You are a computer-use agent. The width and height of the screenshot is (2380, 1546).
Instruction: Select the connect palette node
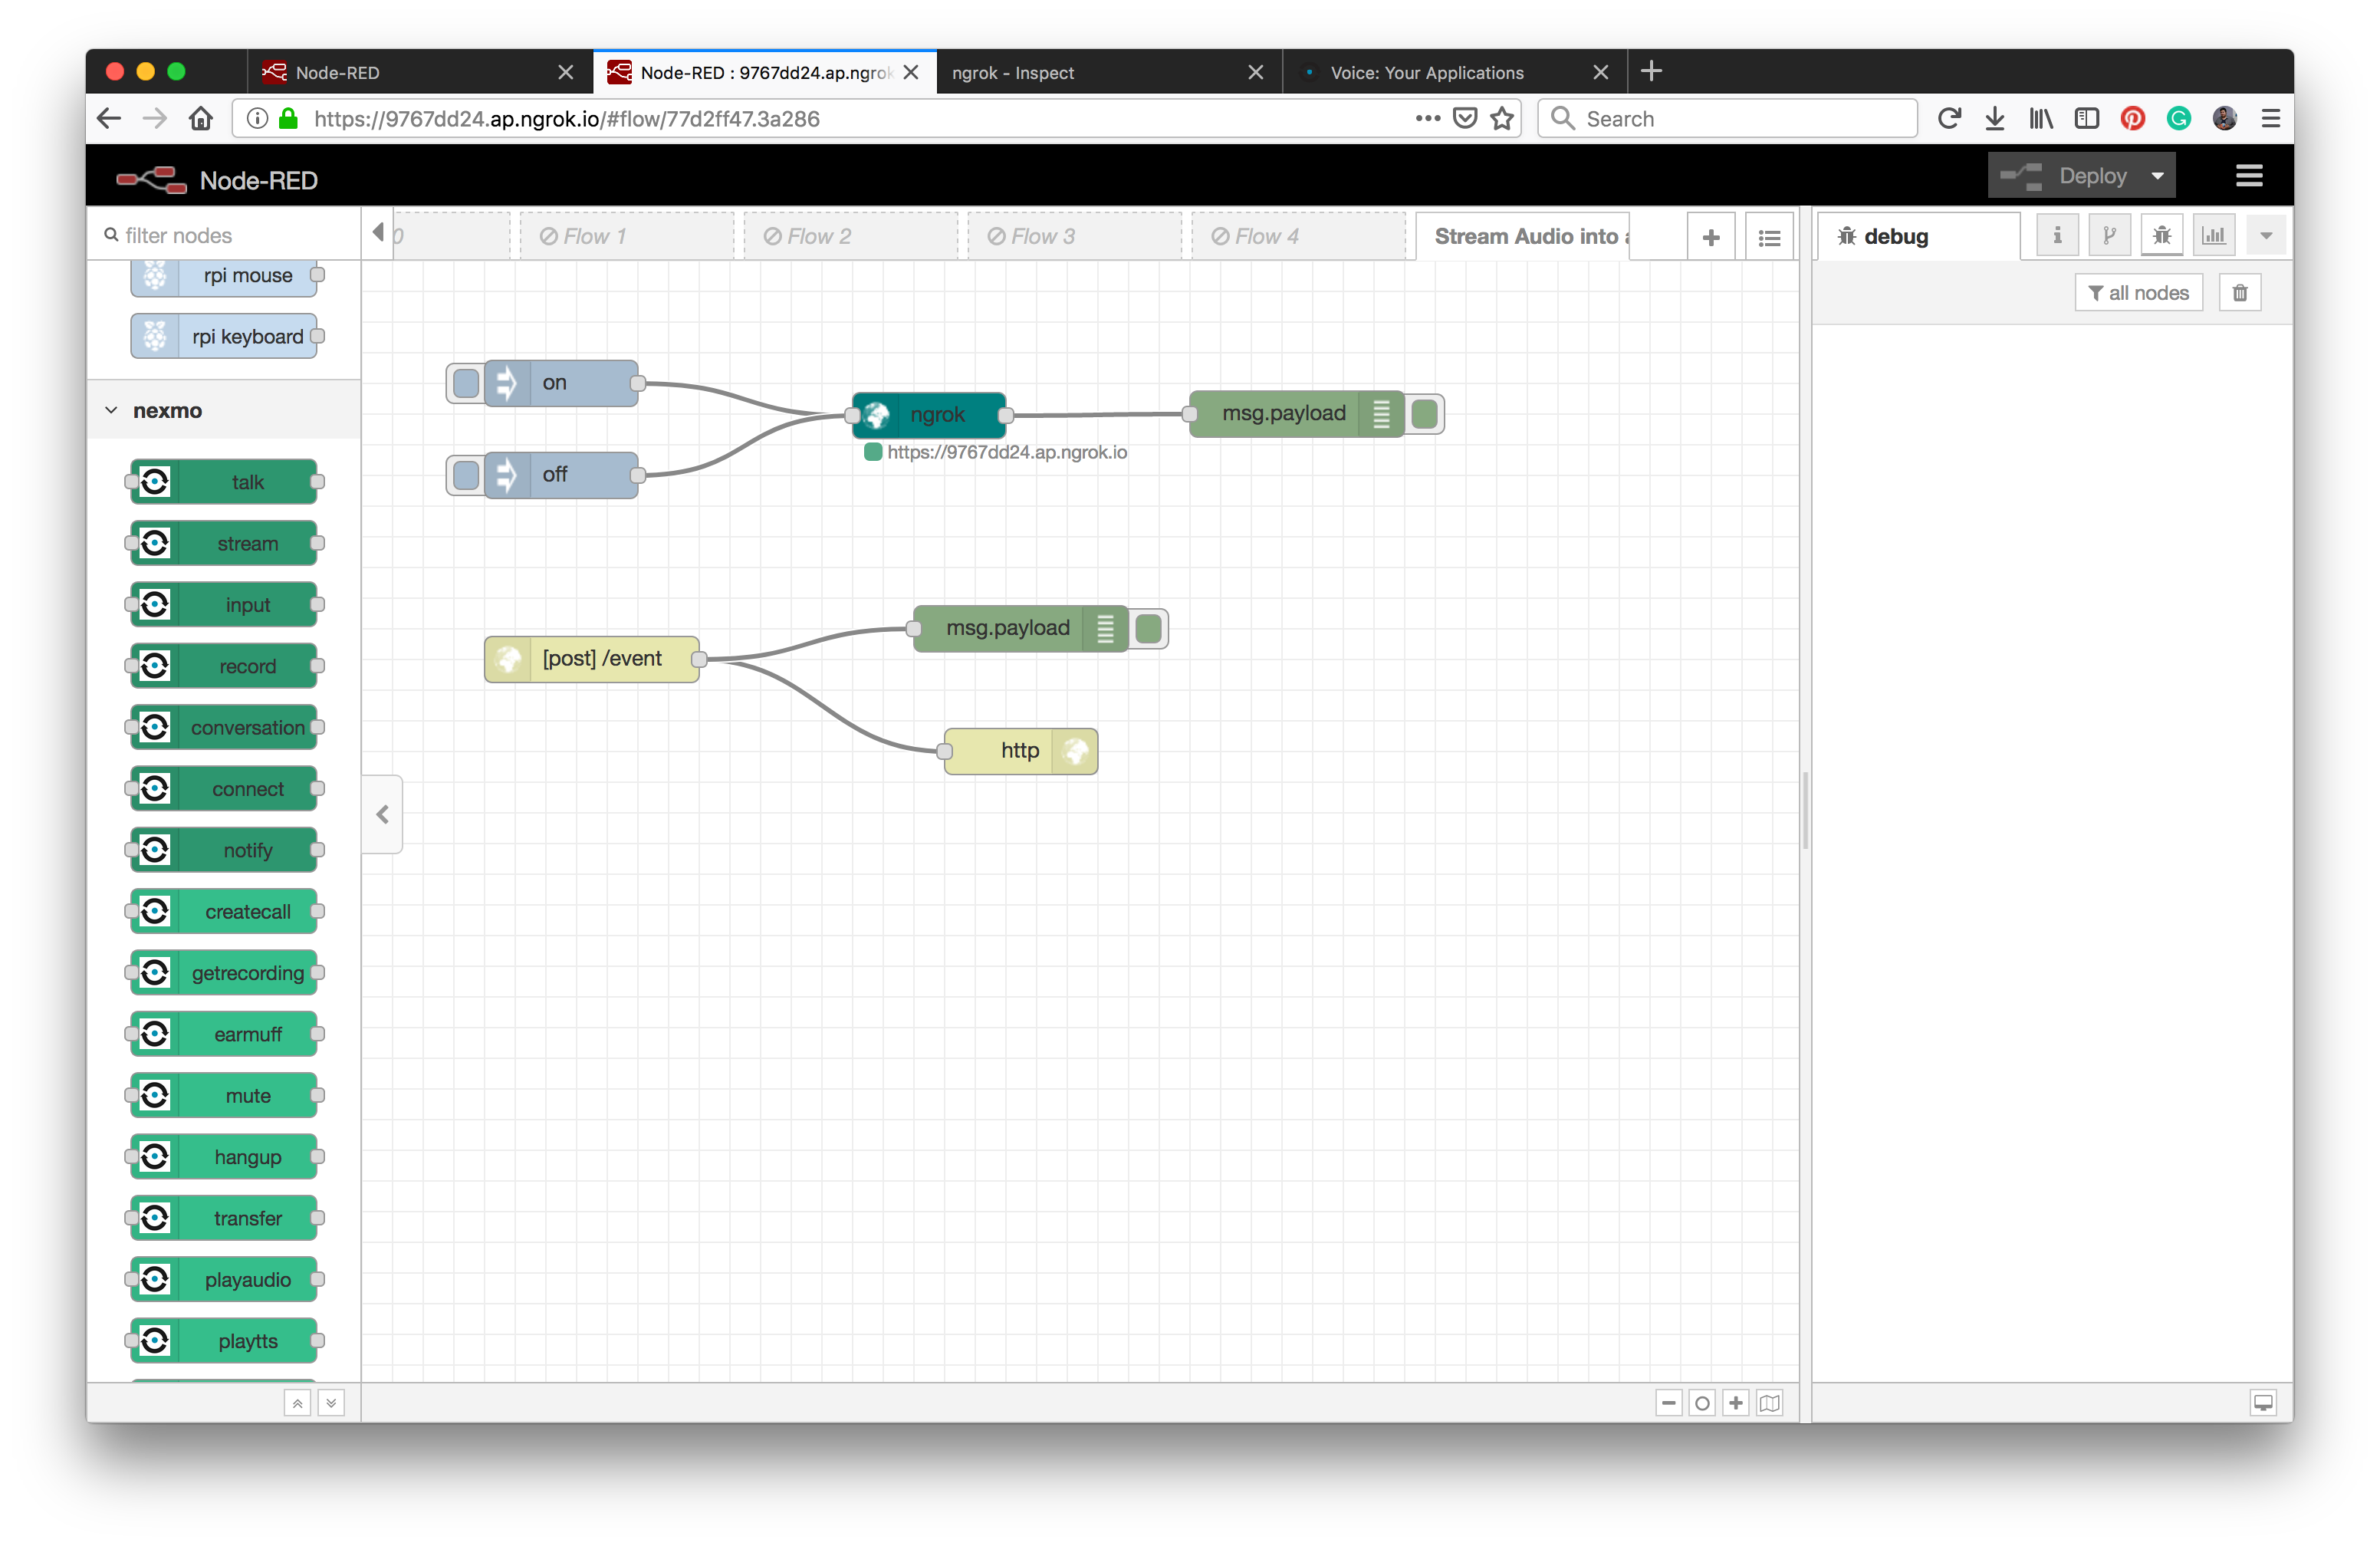(x=224, y=789)
